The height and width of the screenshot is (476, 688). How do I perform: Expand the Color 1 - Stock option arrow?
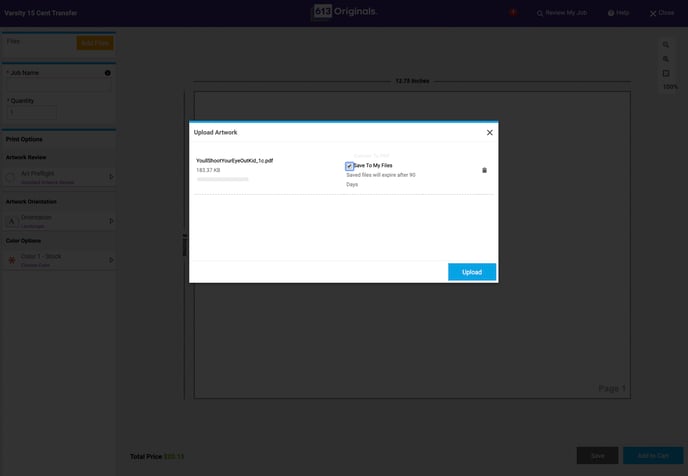[111, 260]
